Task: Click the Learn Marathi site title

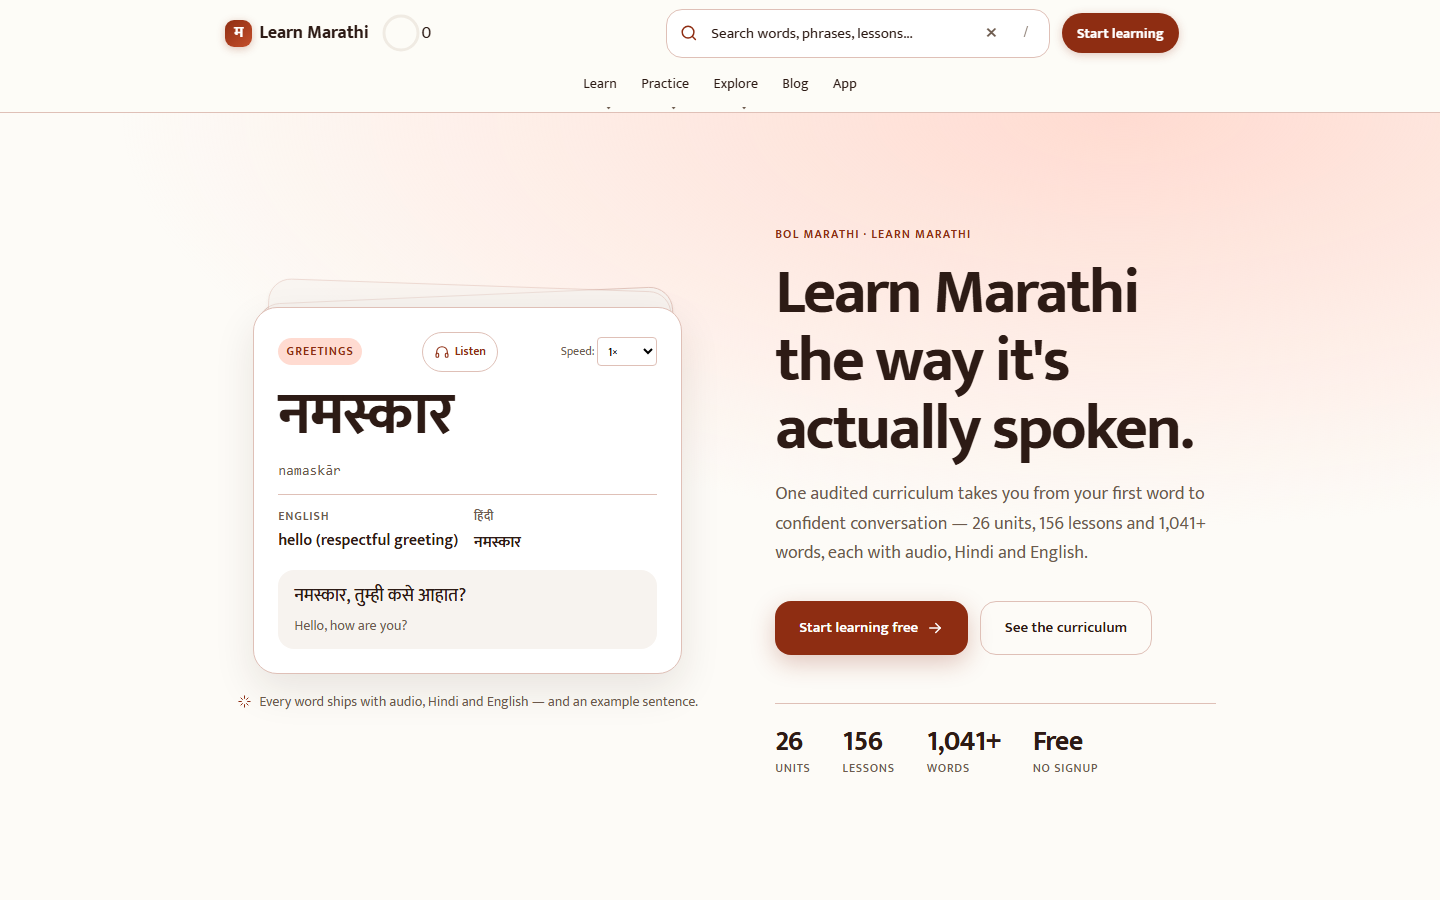Action: click(314, 33)
